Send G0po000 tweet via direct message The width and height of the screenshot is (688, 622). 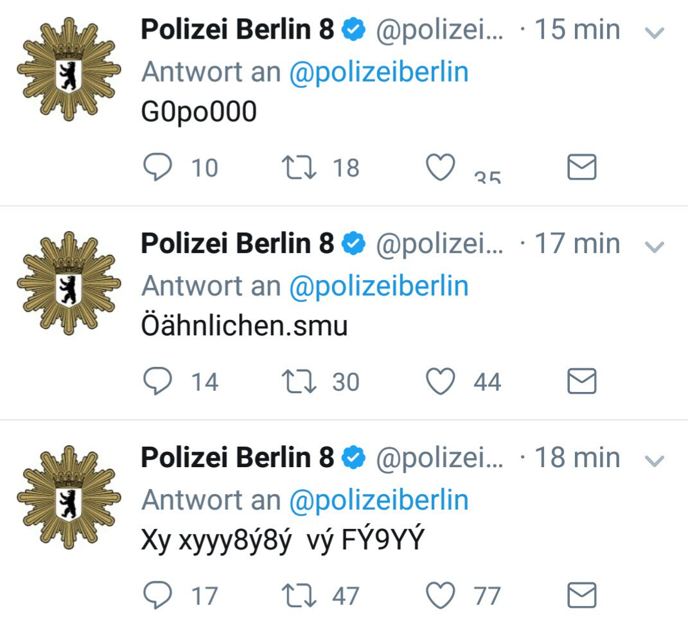(582, 167)
